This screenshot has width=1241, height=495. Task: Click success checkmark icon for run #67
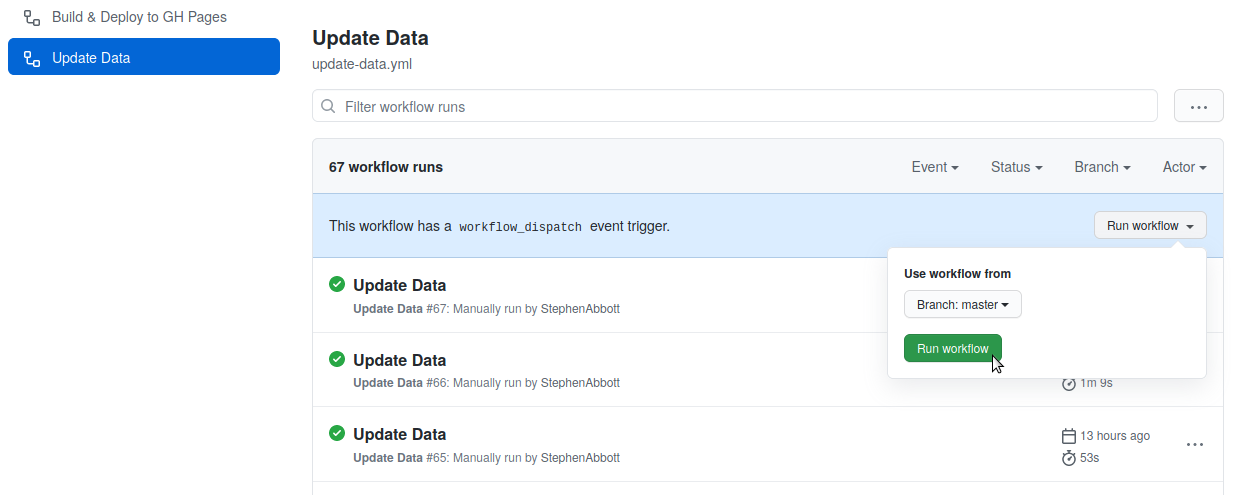point(337,284)
